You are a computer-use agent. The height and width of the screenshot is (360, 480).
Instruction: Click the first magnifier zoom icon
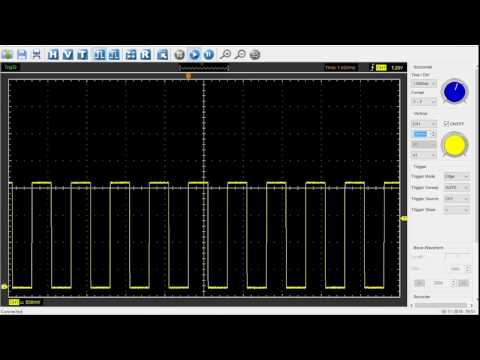point(226,54)
